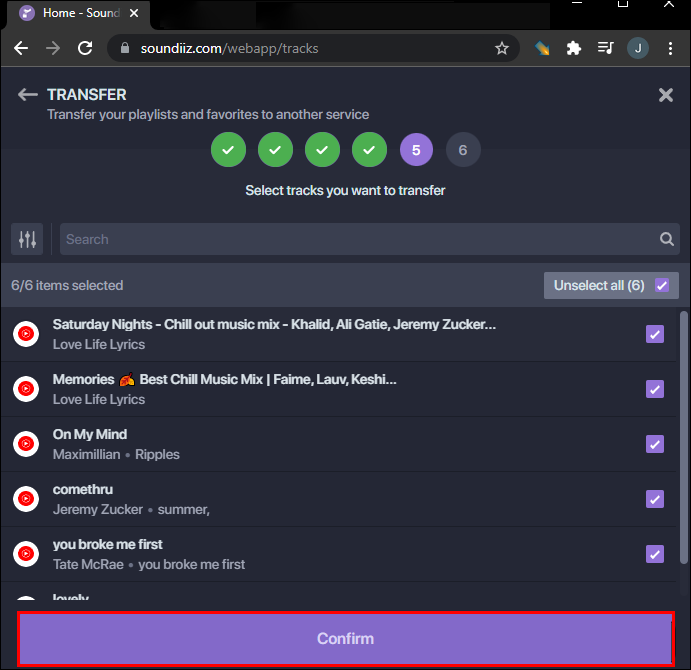The height and width of the screenshot is (670, 691).
Task: Open the media control playlist icon
Action: pyautogui.click(x=605, y=48)
